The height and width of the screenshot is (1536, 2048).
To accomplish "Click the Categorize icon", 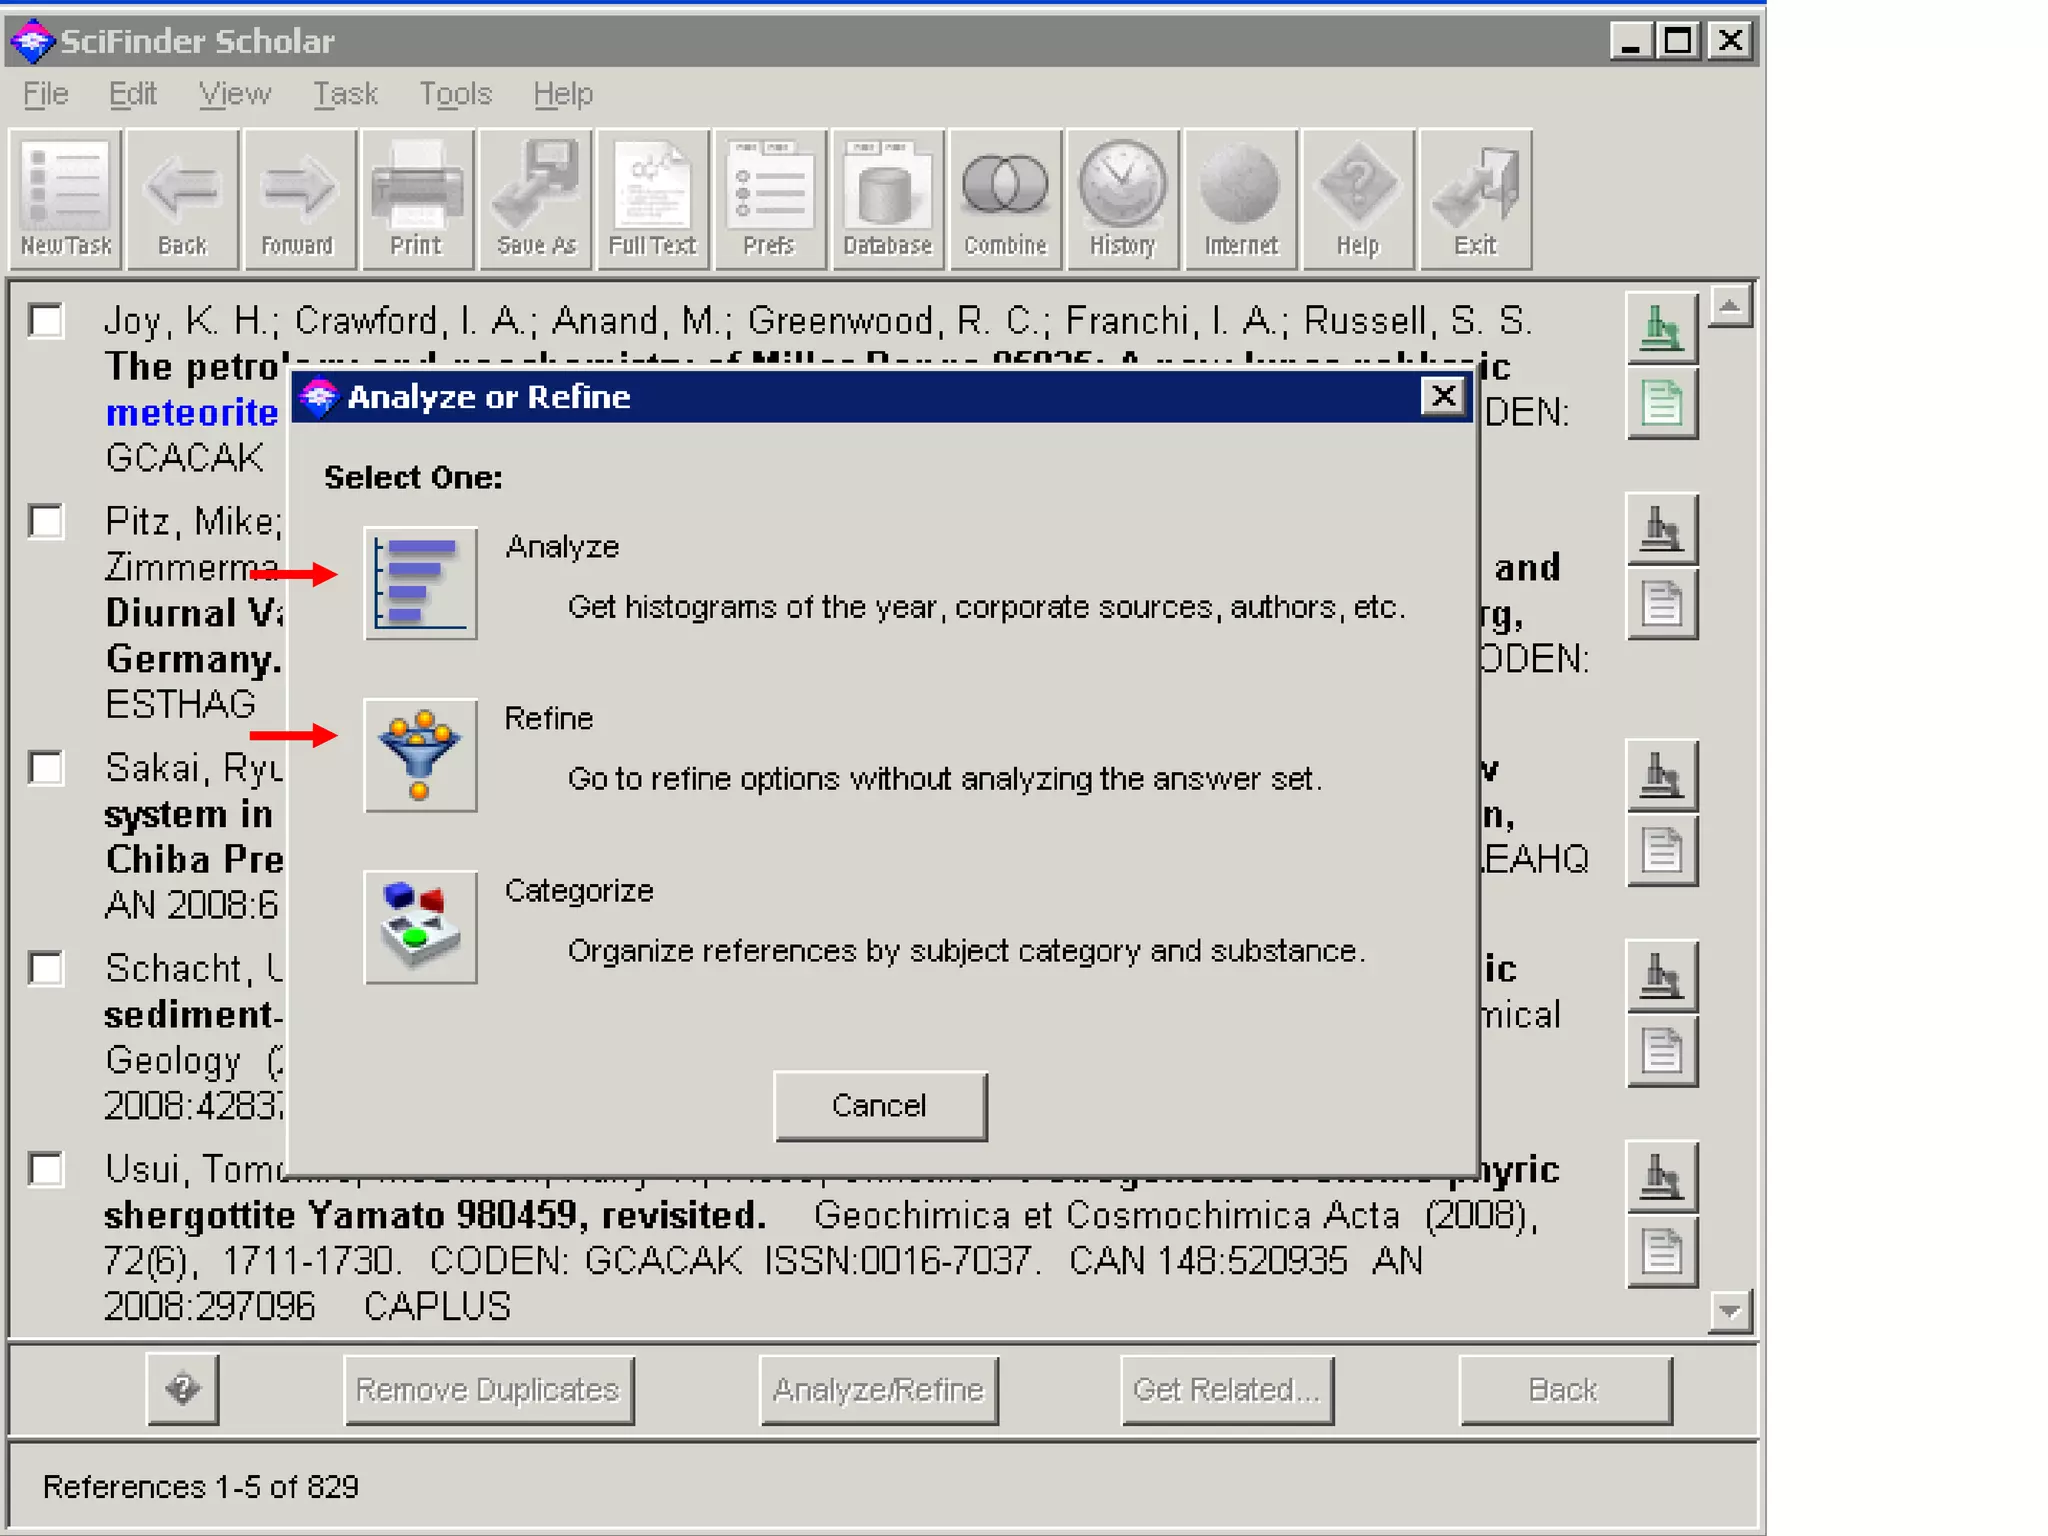I will pos(420,927).
